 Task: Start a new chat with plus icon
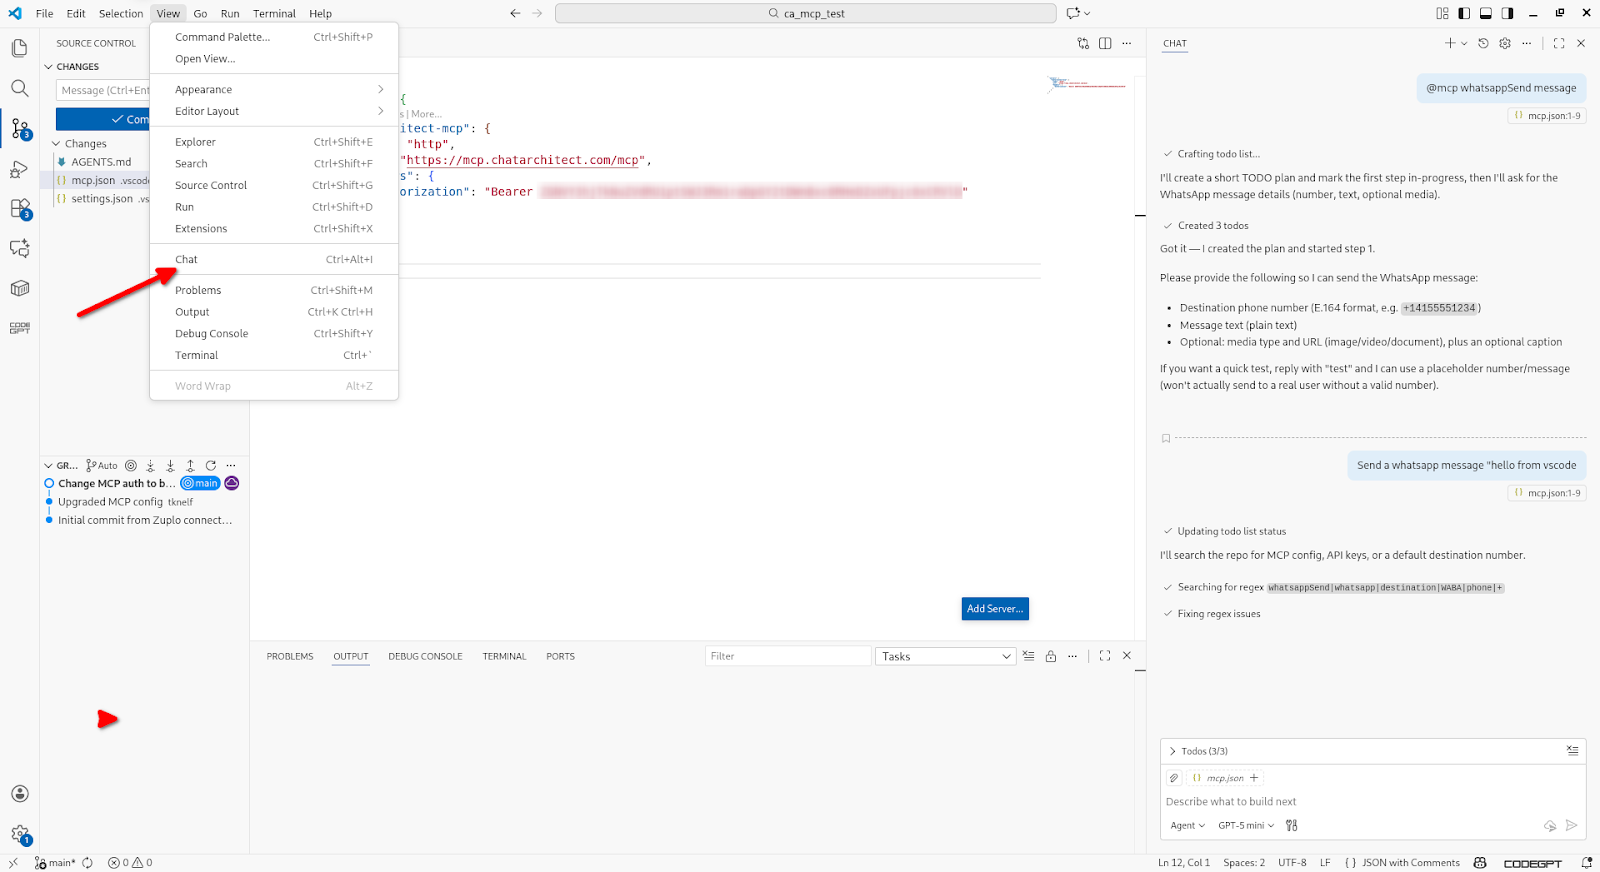click(1450, 43)
